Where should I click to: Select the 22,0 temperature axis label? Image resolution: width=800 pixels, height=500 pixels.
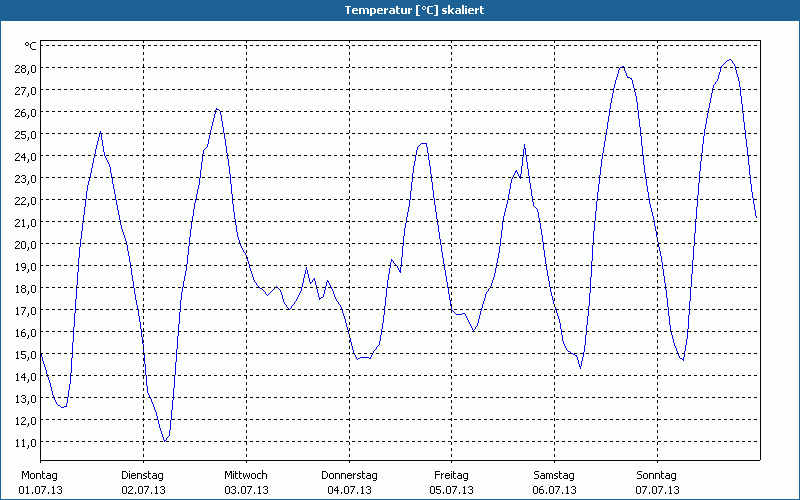coord(26,201)
